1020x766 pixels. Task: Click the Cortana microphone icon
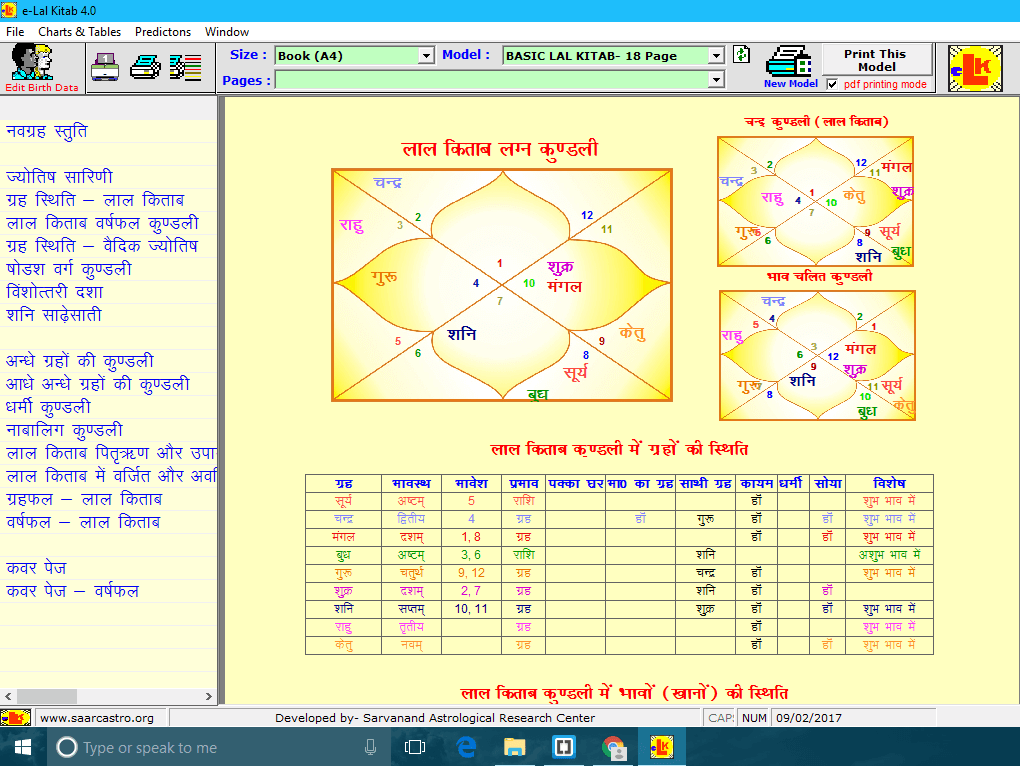(x=370, y=748)
